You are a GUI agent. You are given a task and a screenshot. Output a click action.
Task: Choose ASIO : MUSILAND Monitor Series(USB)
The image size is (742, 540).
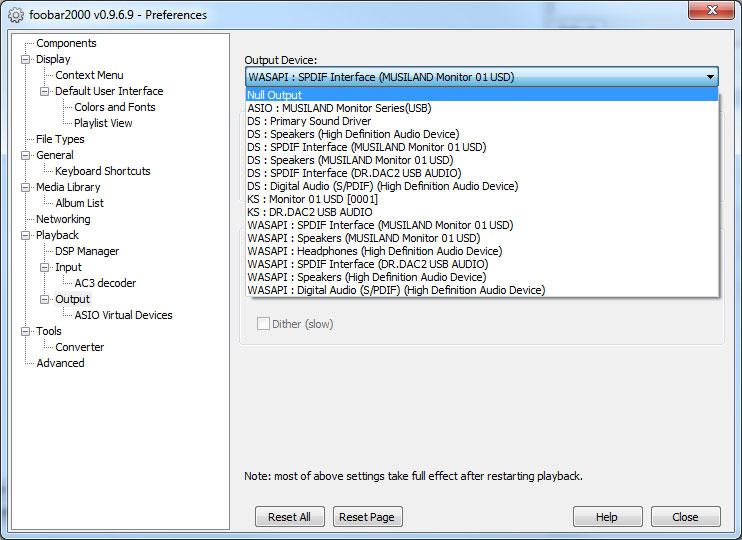(x=339, y=108)
